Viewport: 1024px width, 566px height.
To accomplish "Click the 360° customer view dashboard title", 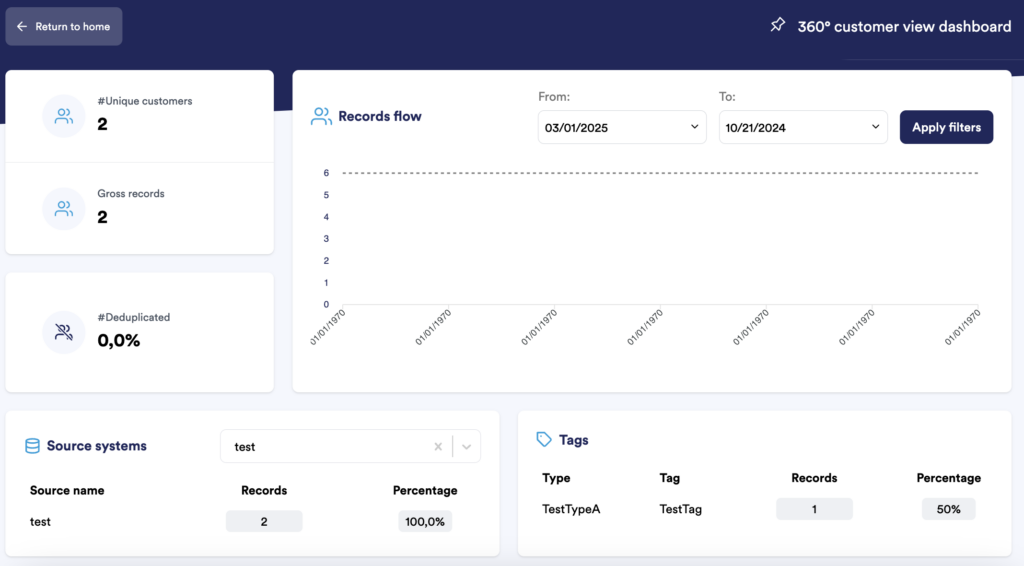I will 904,27.
